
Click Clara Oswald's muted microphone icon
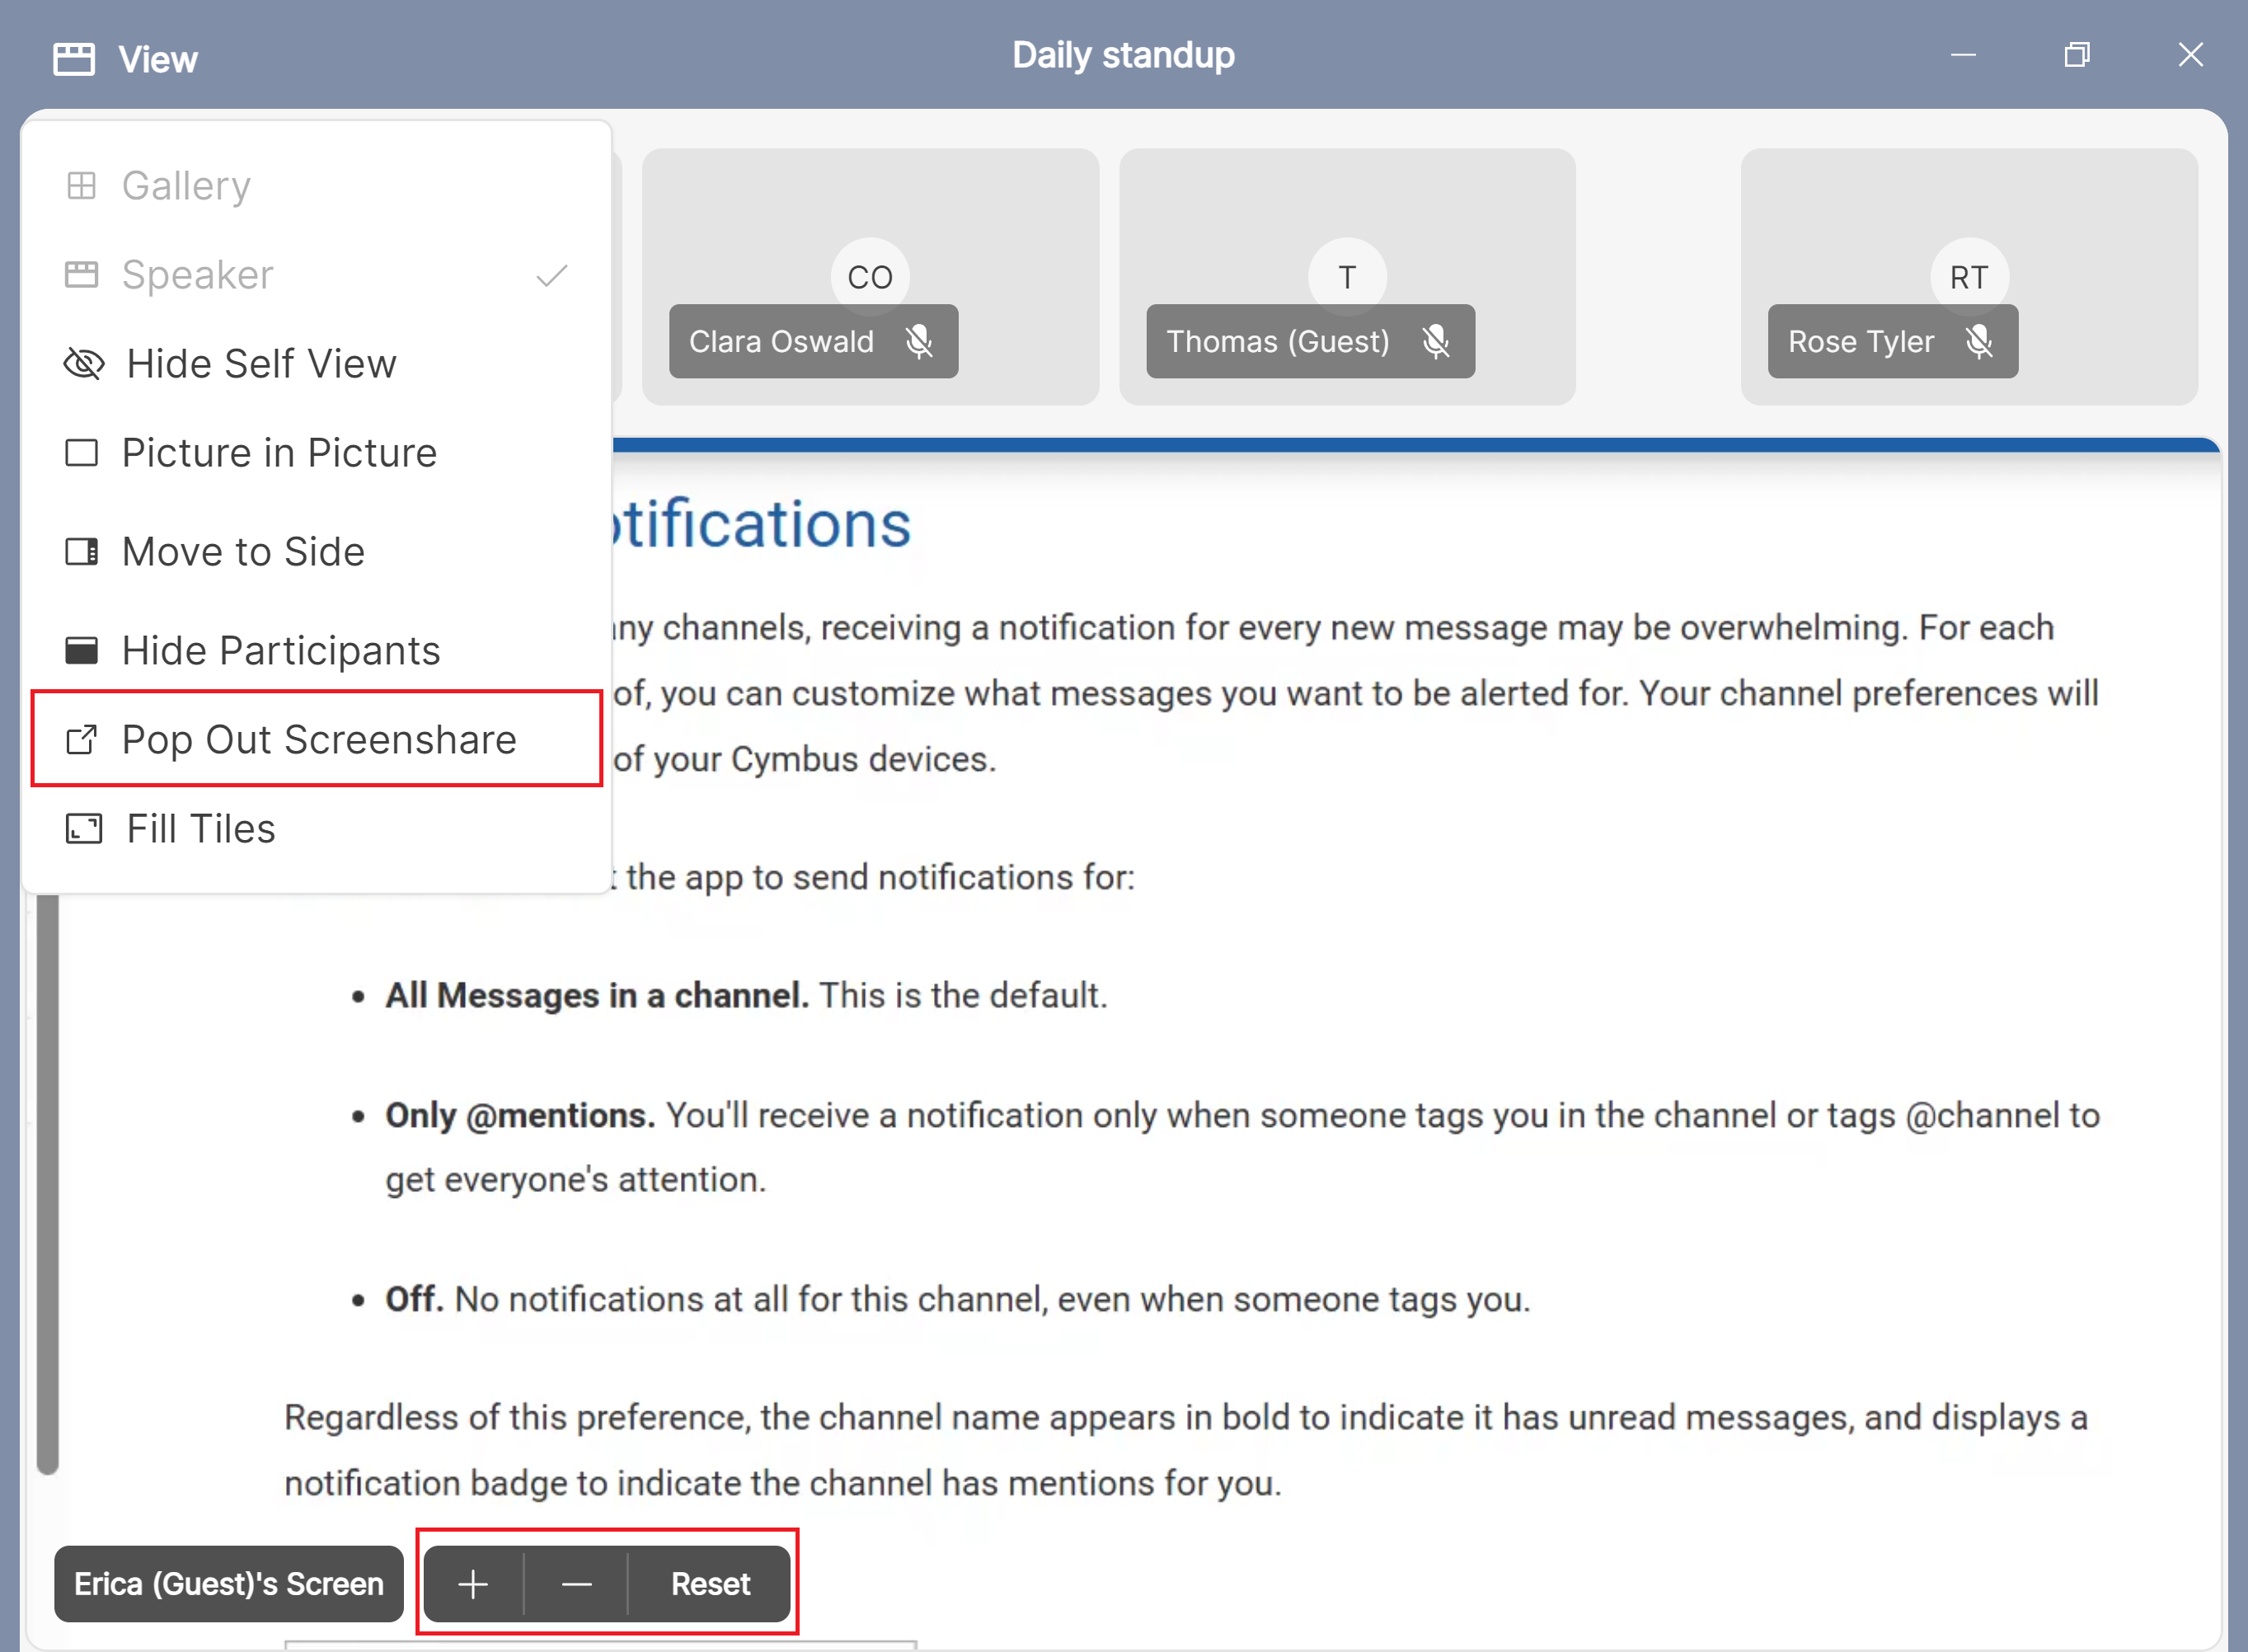click(918, 342)
